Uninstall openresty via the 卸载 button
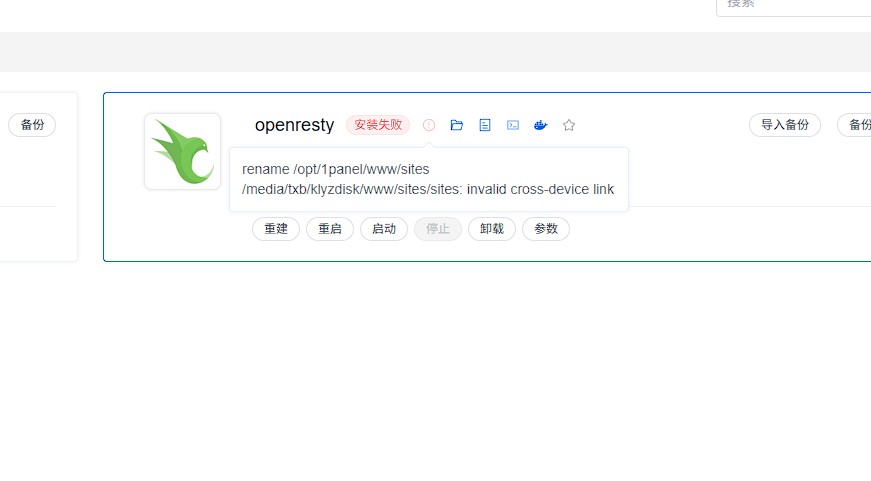Image resolution: width=871 pixels, height=481 pixels. (492, 229)
